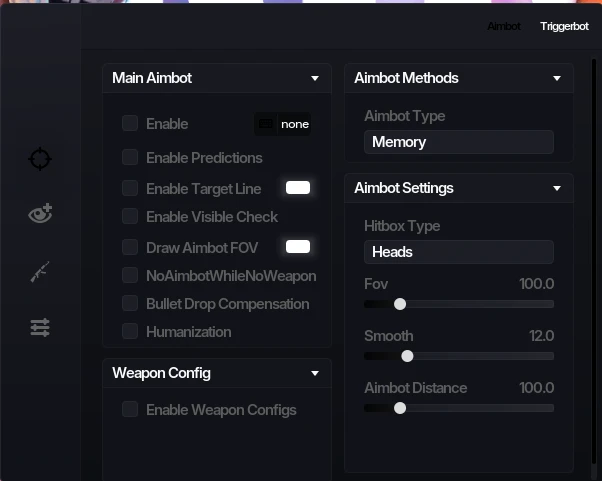The height and width of the screenshot is (481, 602).
Task: Open the rifle weapon section in sidebar
Action: [x=40, y=271]
